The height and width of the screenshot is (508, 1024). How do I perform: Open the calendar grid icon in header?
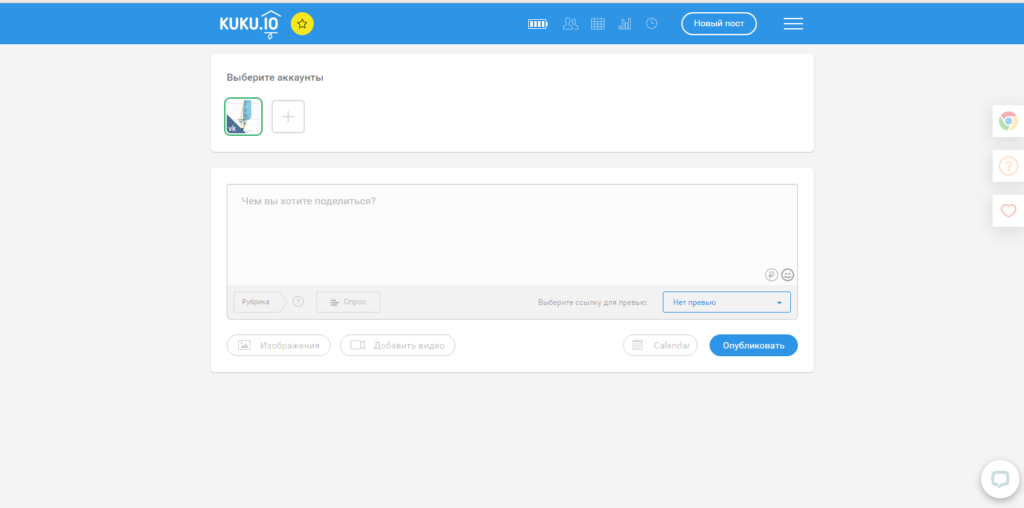(x=598, y=23)
